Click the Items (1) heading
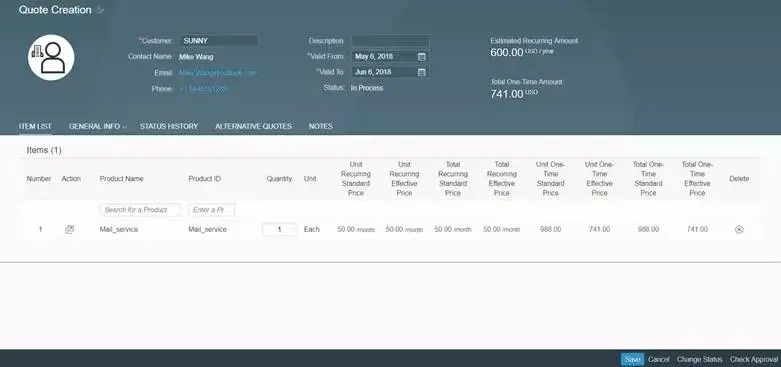The width and height of the screenshot is (781, 367). (x=44, y=150)
